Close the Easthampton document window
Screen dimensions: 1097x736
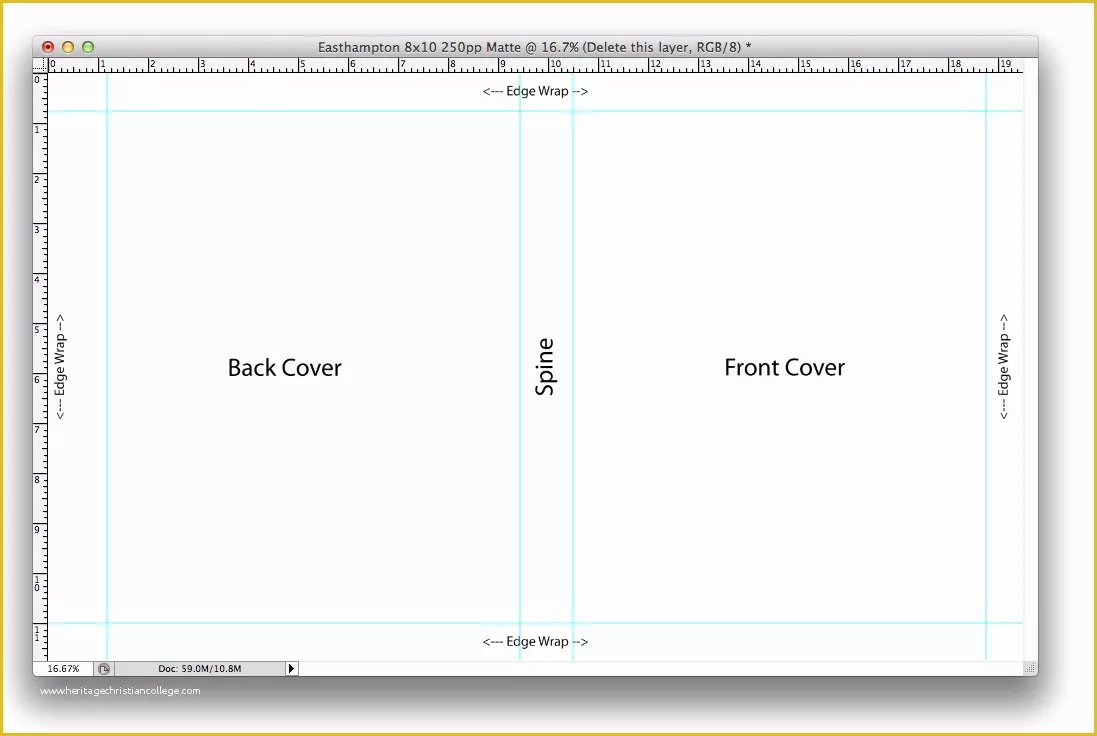point(48,47)
